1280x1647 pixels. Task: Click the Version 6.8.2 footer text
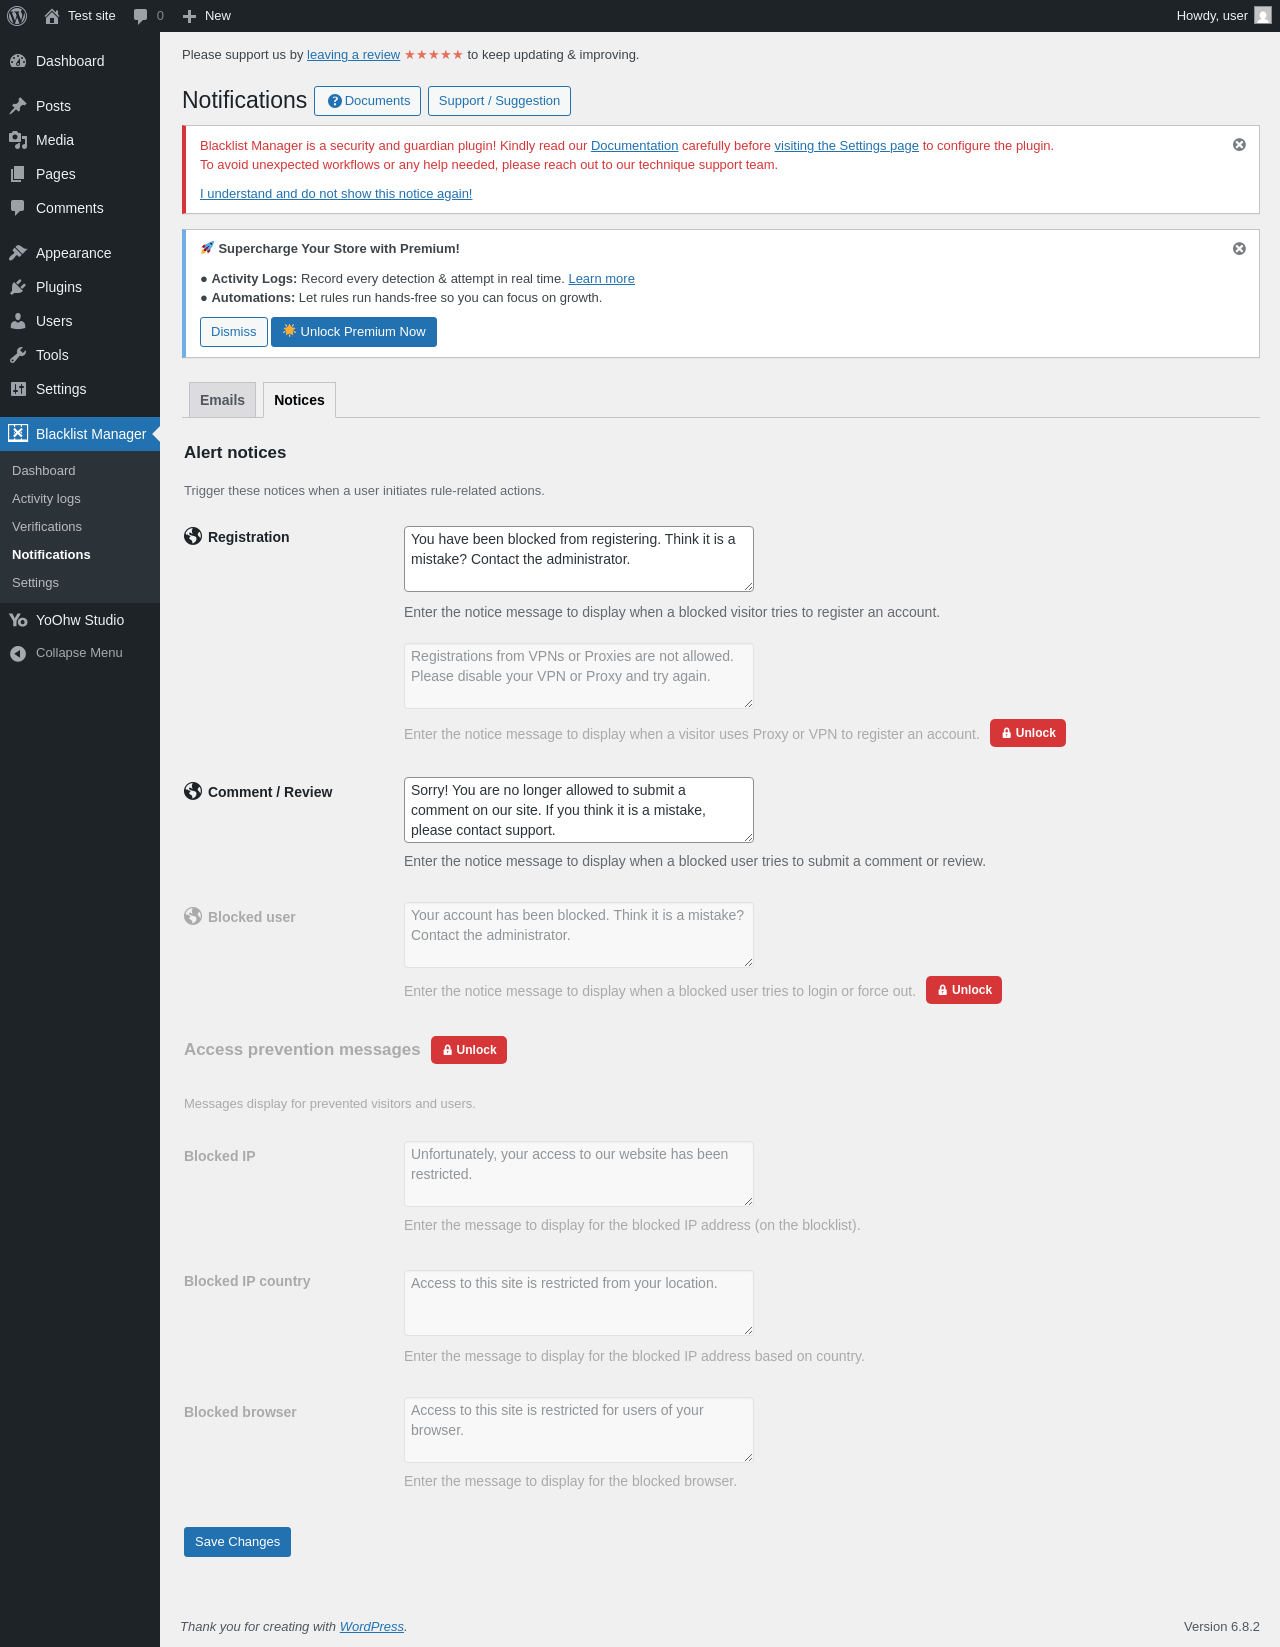[x=1222, y=1627]
